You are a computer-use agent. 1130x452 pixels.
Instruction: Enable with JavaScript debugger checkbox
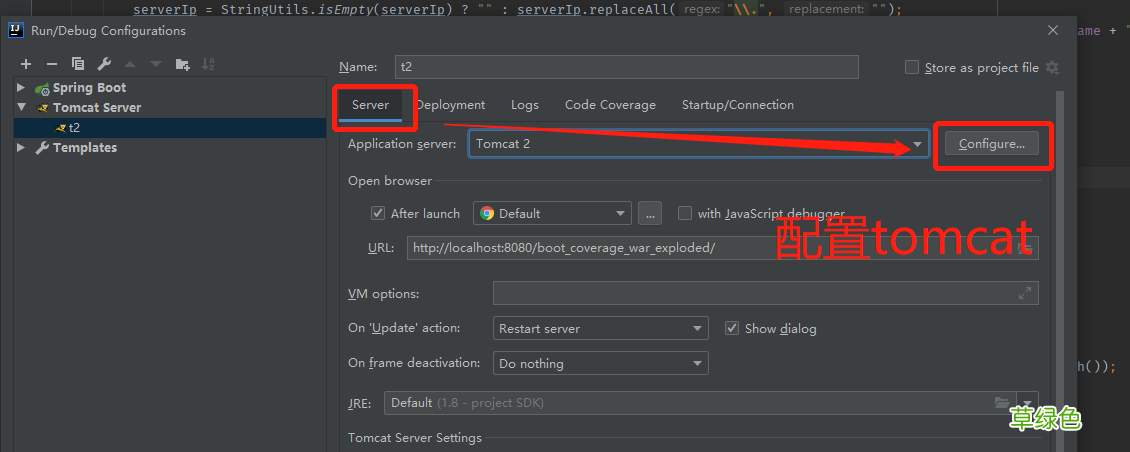pyautogui.click(x=685, y=213)
